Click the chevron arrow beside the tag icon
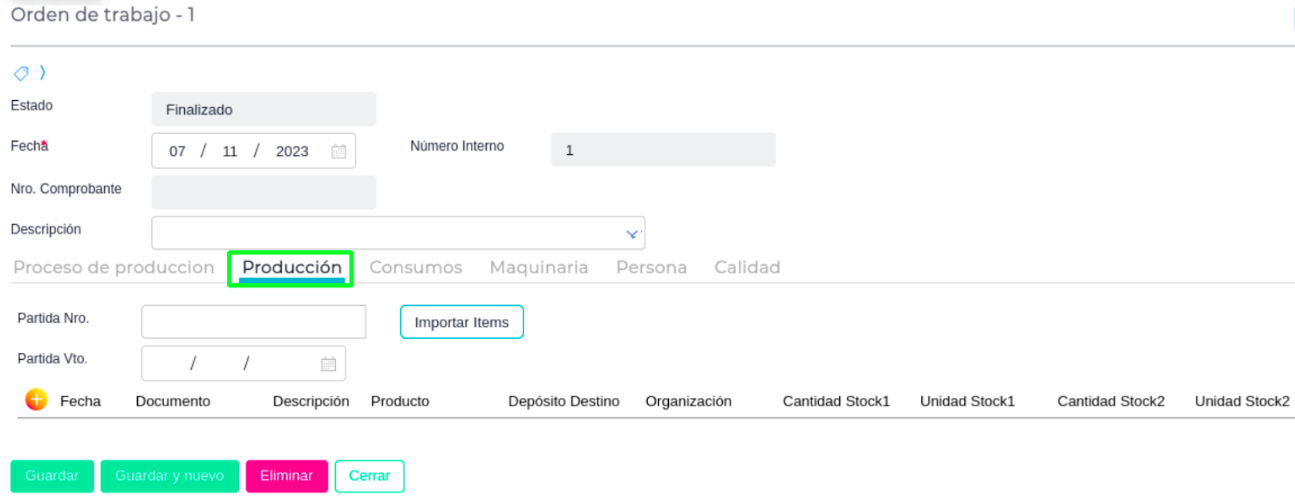The width and height of the screenshot is (1295, 503). (x=42, y=73)
